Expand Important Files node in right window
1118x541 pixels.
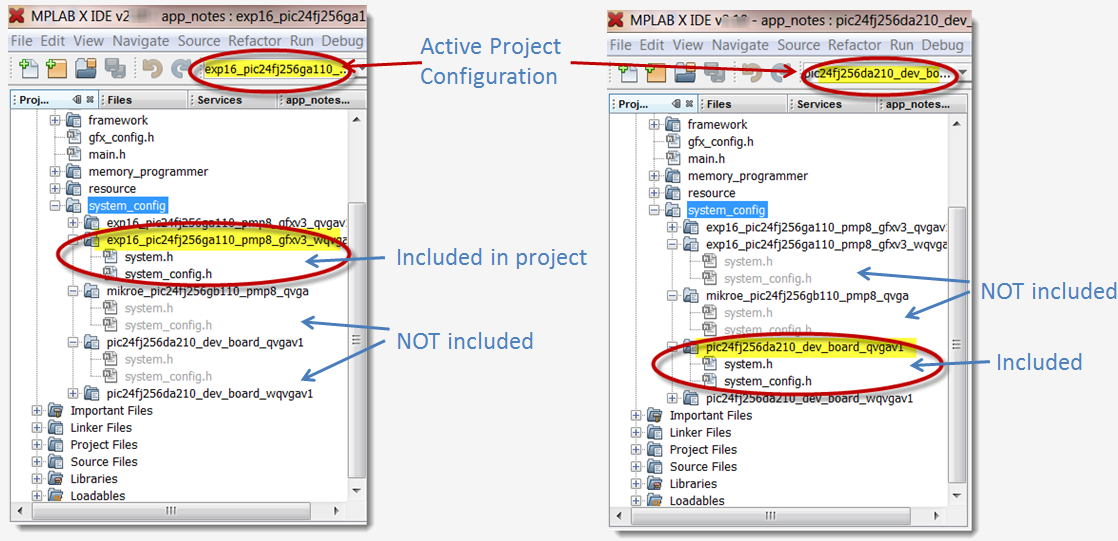637,415
